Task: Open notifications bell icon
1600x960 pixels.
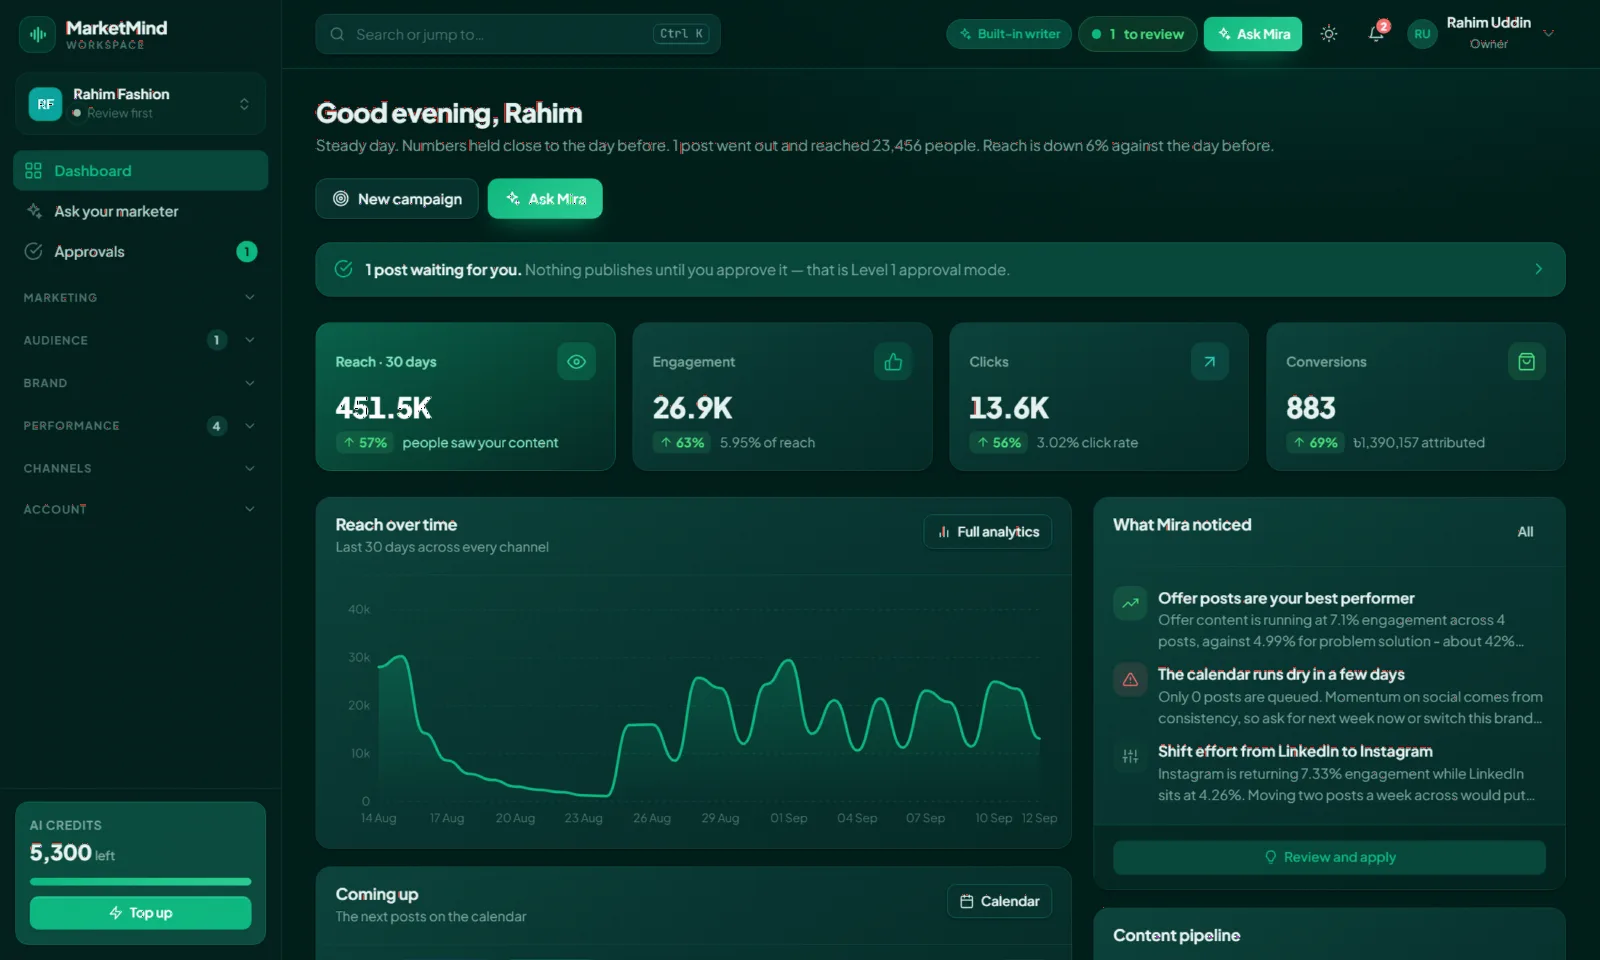Action: (1377, 34)
